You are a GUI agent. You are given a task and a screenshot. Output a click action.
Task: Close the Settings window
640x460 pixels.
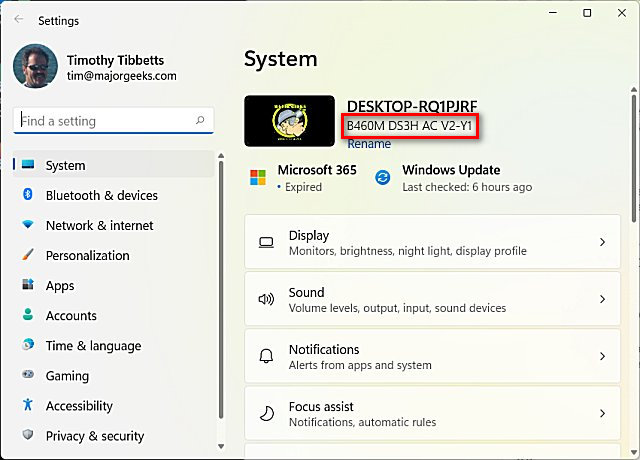[x=622, y=13]
